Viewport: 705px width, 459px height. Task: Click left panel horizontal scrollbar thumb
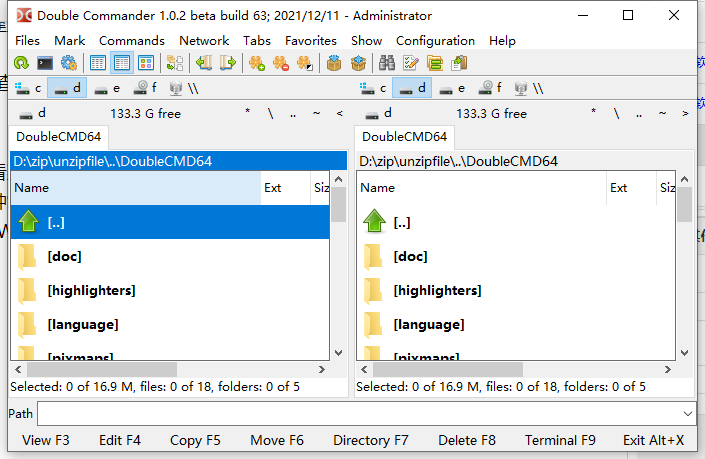[102, 370]
